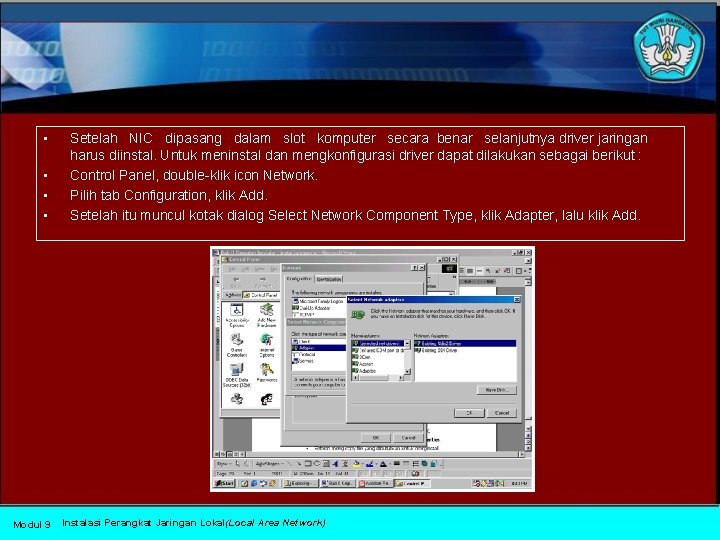The image size is (720, 540).
Task: Click OK in the Network dialog
Action: 376,438
